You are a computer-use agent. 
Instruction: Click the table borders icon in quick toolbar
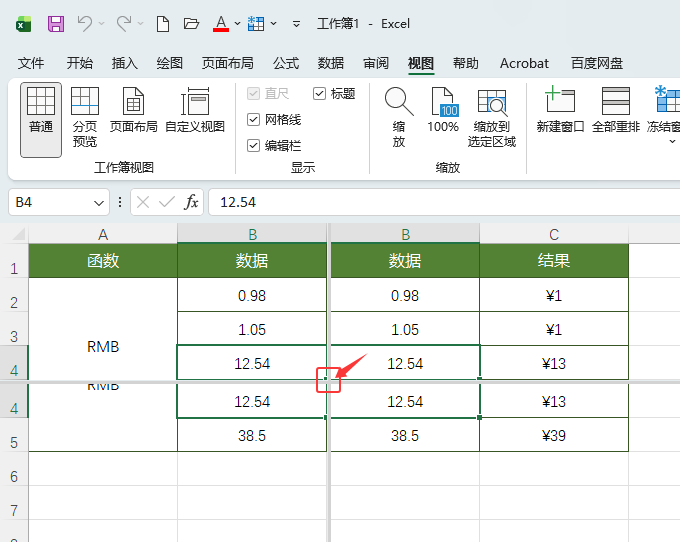(256, 24)
